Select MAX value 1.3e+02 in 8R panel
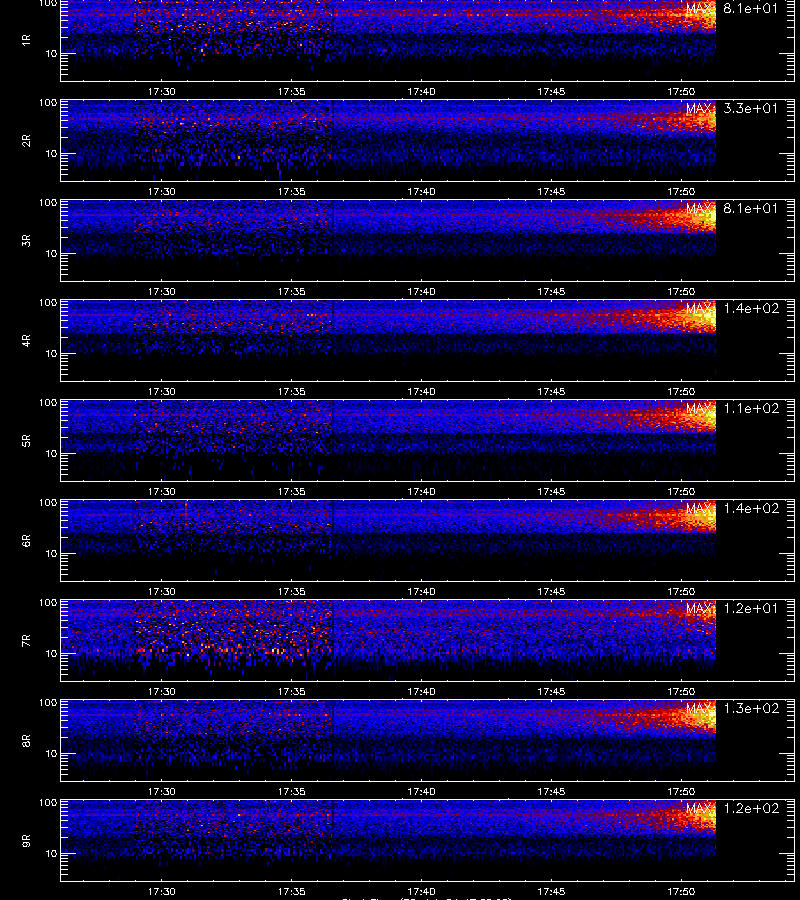The height and width of the screenshot is (900, 800). pyautogui.click(x=751, y=708)
